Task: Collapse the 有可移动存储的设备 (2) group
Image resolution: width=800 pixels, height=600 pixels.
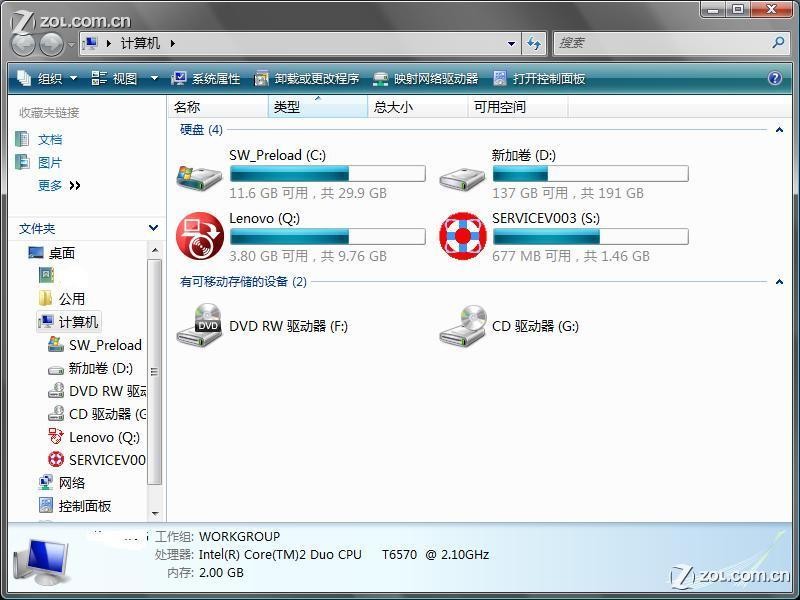Action: pyautogui.click(x=781, y=281)
